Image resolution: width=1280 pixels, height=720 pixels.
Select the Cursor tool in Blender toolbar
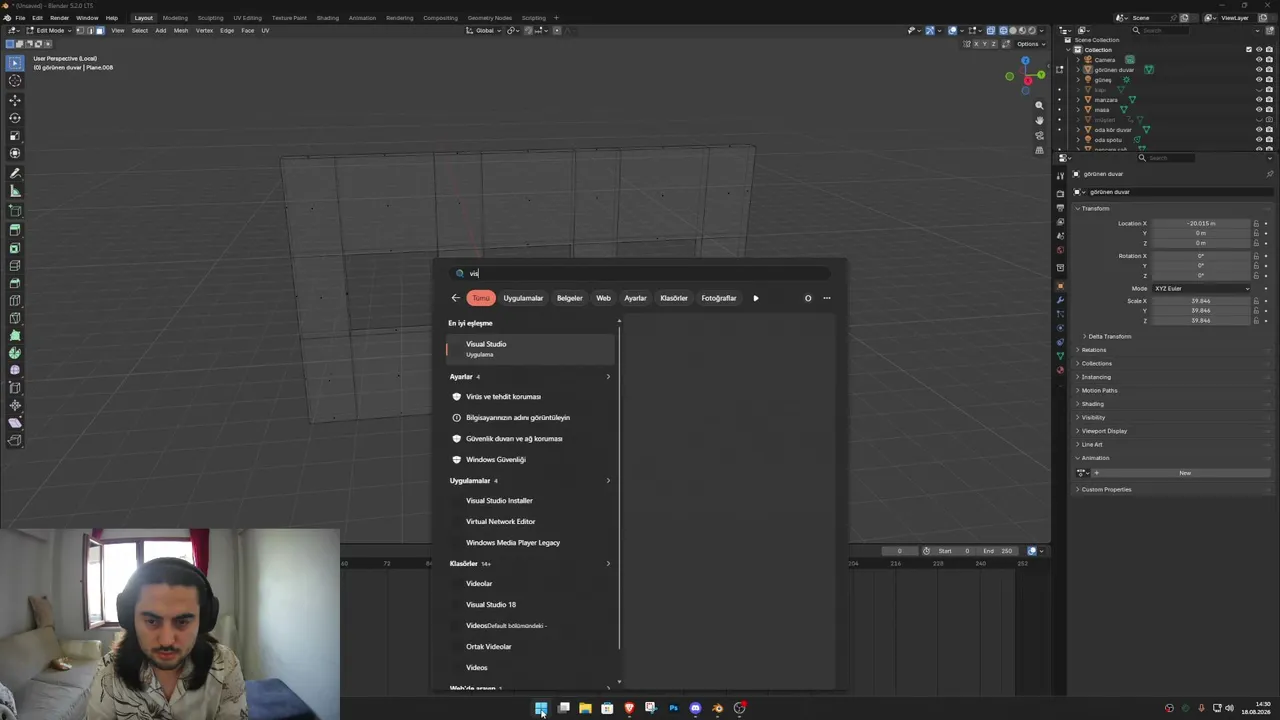pos(15,81)
